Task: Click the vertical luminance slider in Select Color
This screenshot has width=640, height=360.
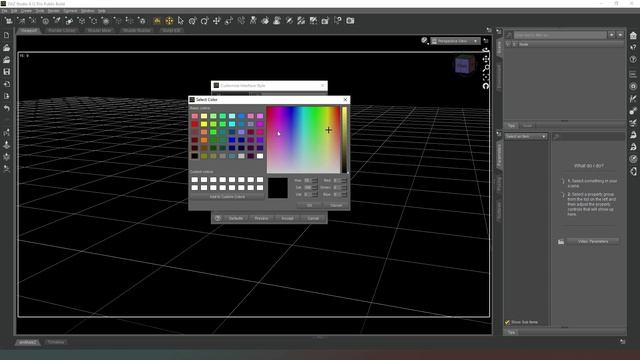Action: tap(344, 140)
